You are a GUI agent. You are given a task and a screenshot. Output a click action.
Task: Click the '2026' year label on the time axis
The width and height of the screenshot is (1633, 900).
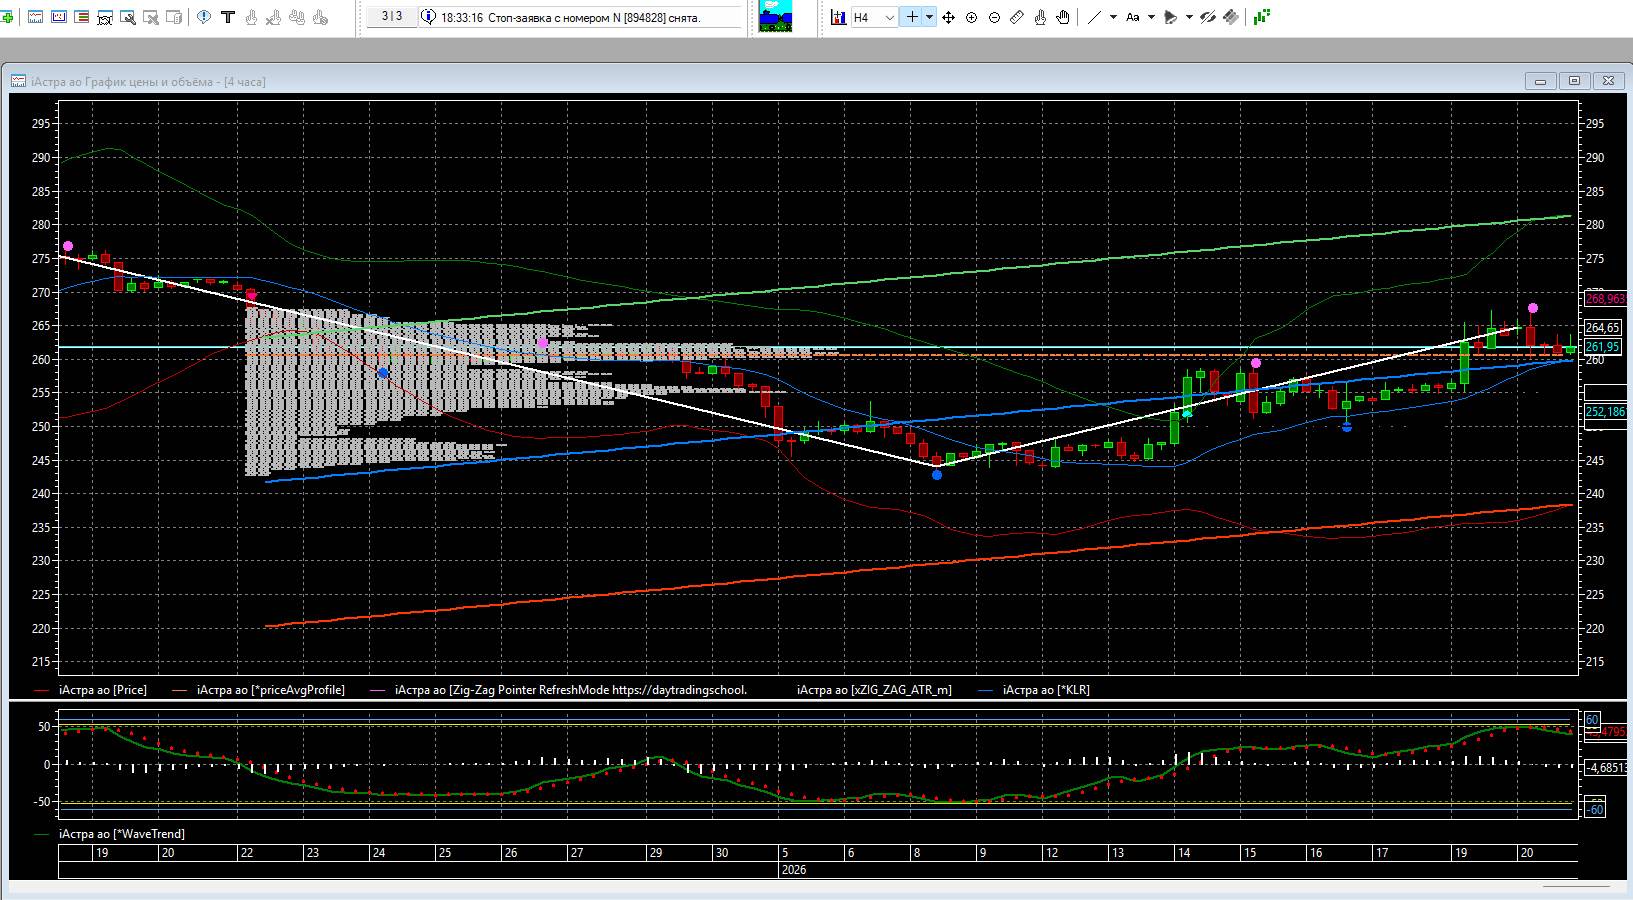point(794,870)
